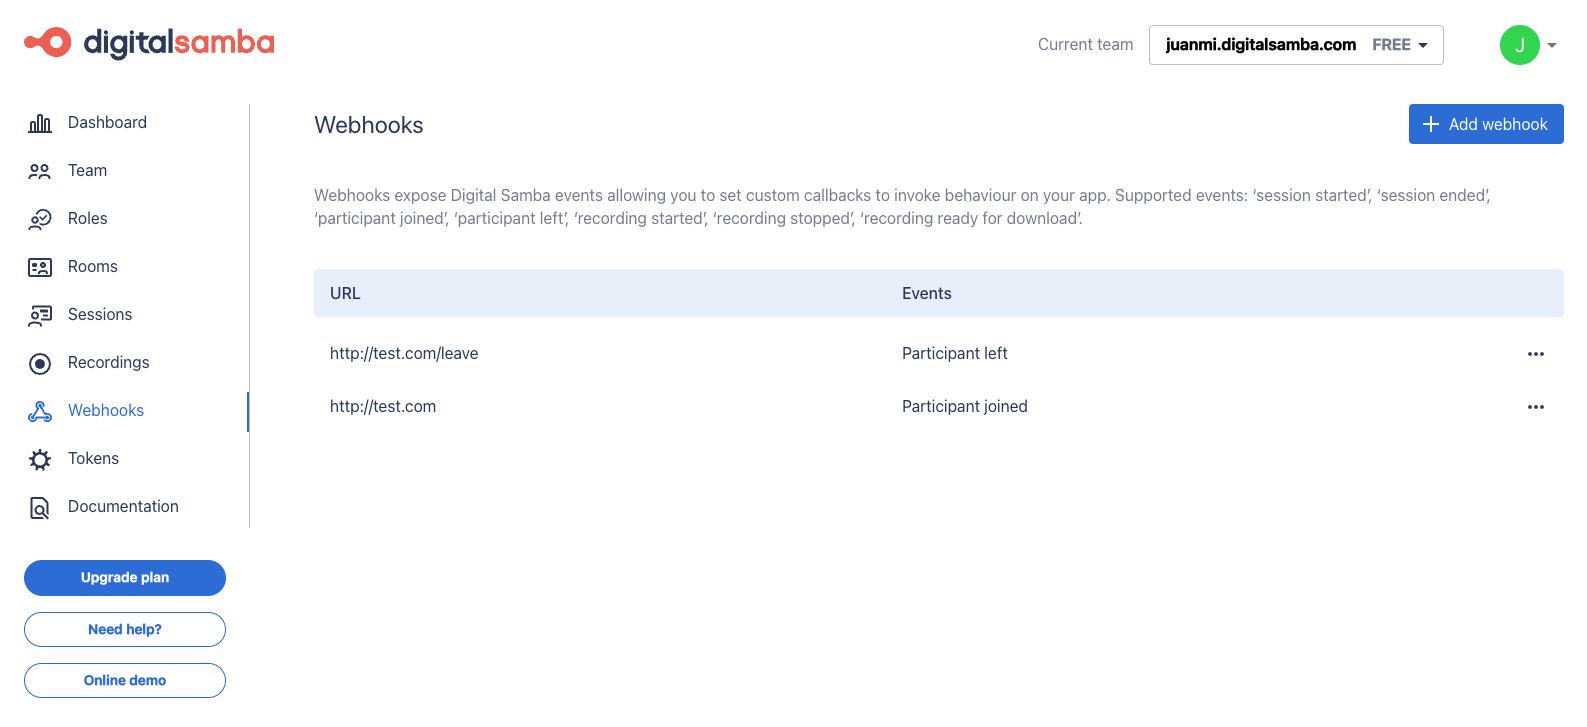Click the Roles icon in sidebar

coord(40,219)
